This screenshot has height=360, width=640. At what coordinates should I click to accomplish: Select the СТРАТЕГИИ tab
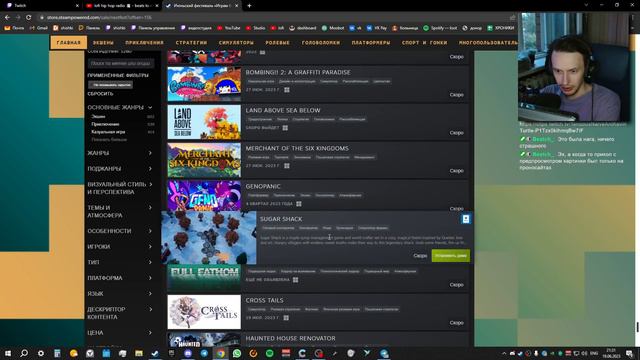[191, 42]
